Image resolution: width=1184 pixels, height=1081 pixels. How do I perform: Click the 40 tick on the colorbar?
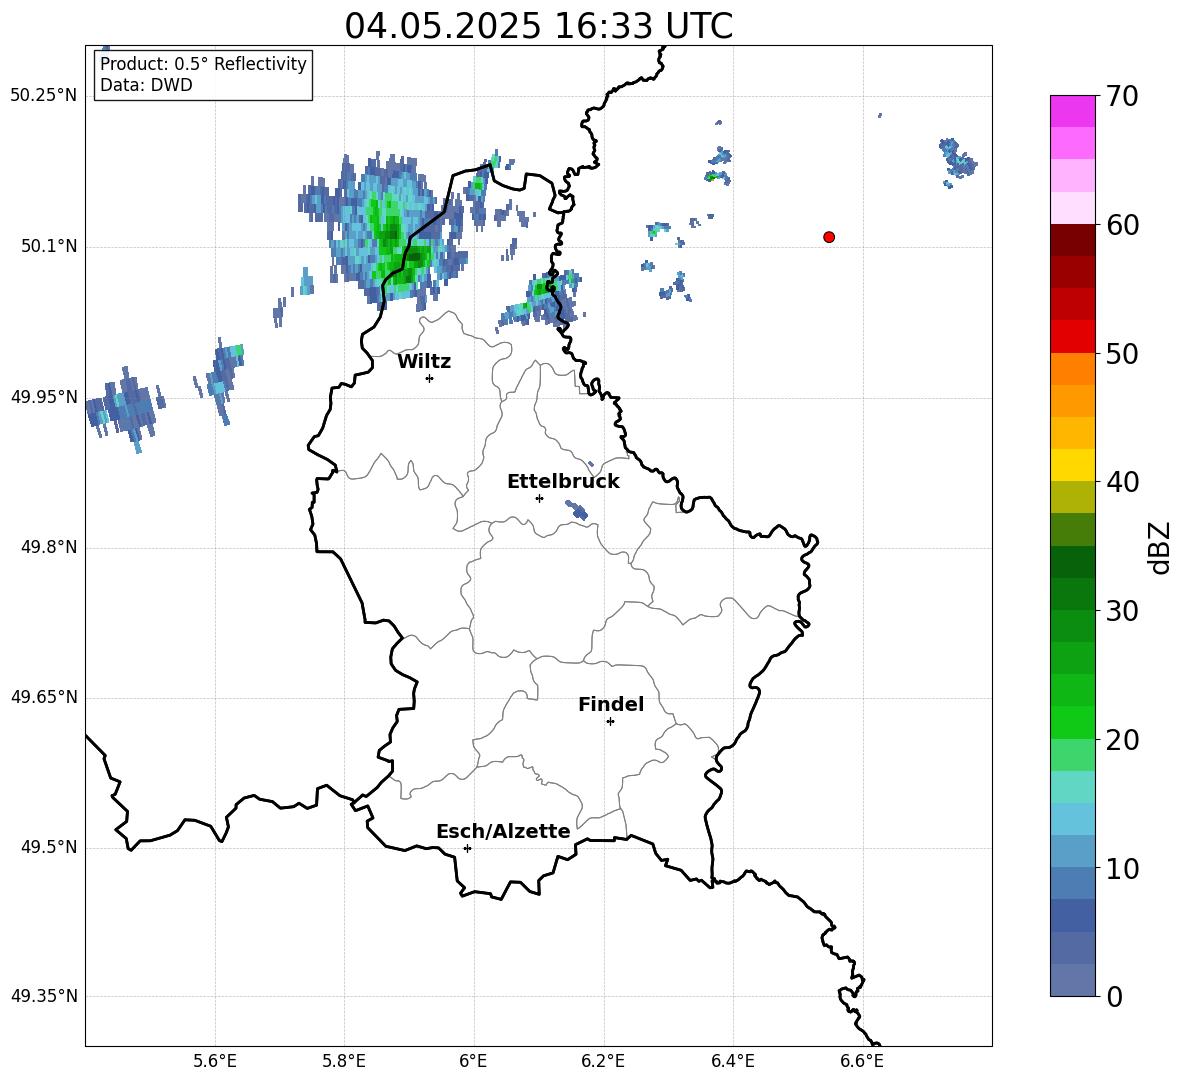(1121, 482)
